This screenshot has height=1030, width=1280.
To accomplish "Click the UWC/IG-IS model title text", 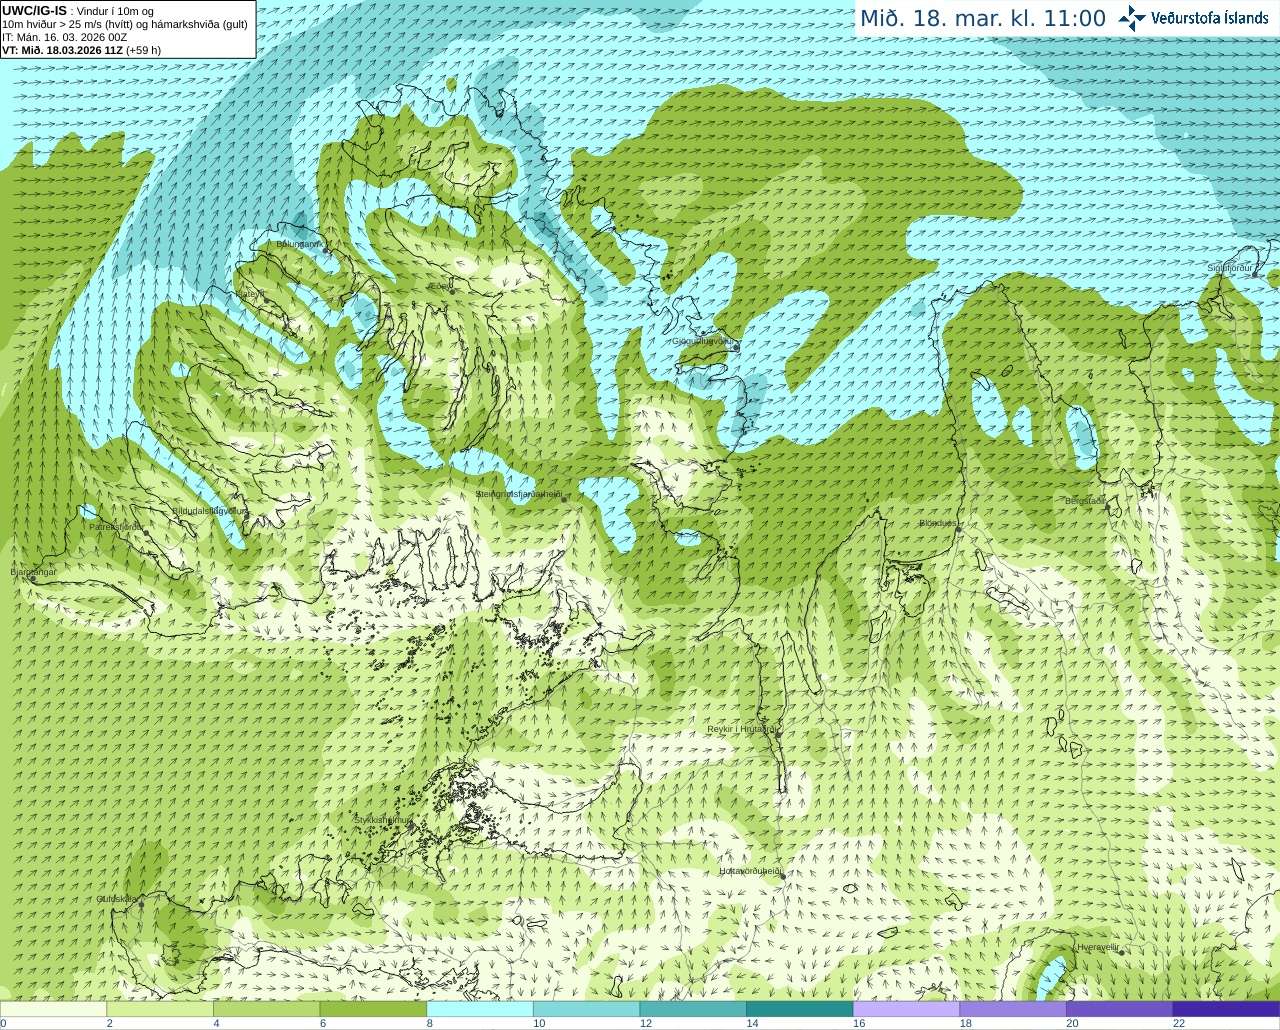I will (x=35, y=11).
